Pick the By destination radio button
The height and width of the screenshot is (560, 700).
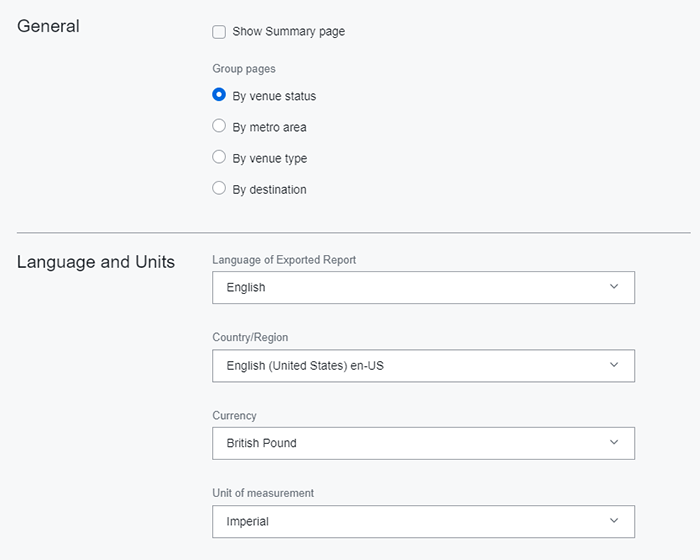[x=219, y=188]
